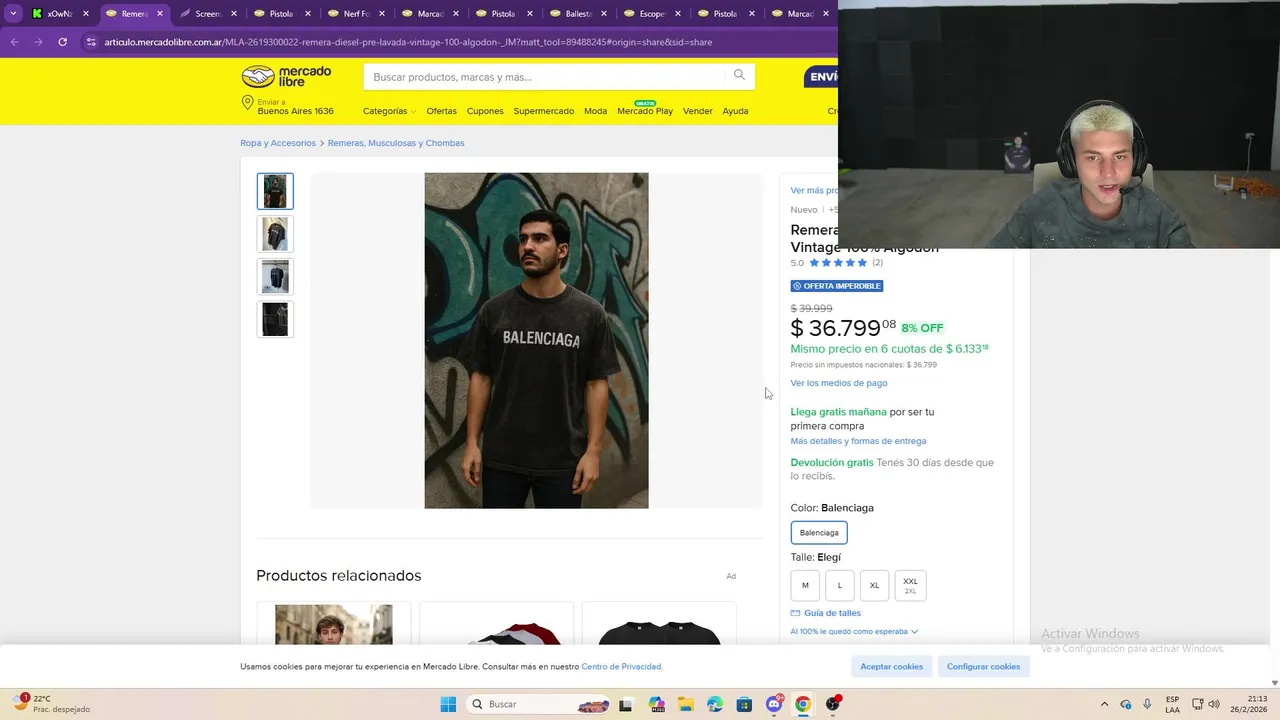This screenshot has width=1280, height=720.
Task: Select size L
Action: [840, 585]
